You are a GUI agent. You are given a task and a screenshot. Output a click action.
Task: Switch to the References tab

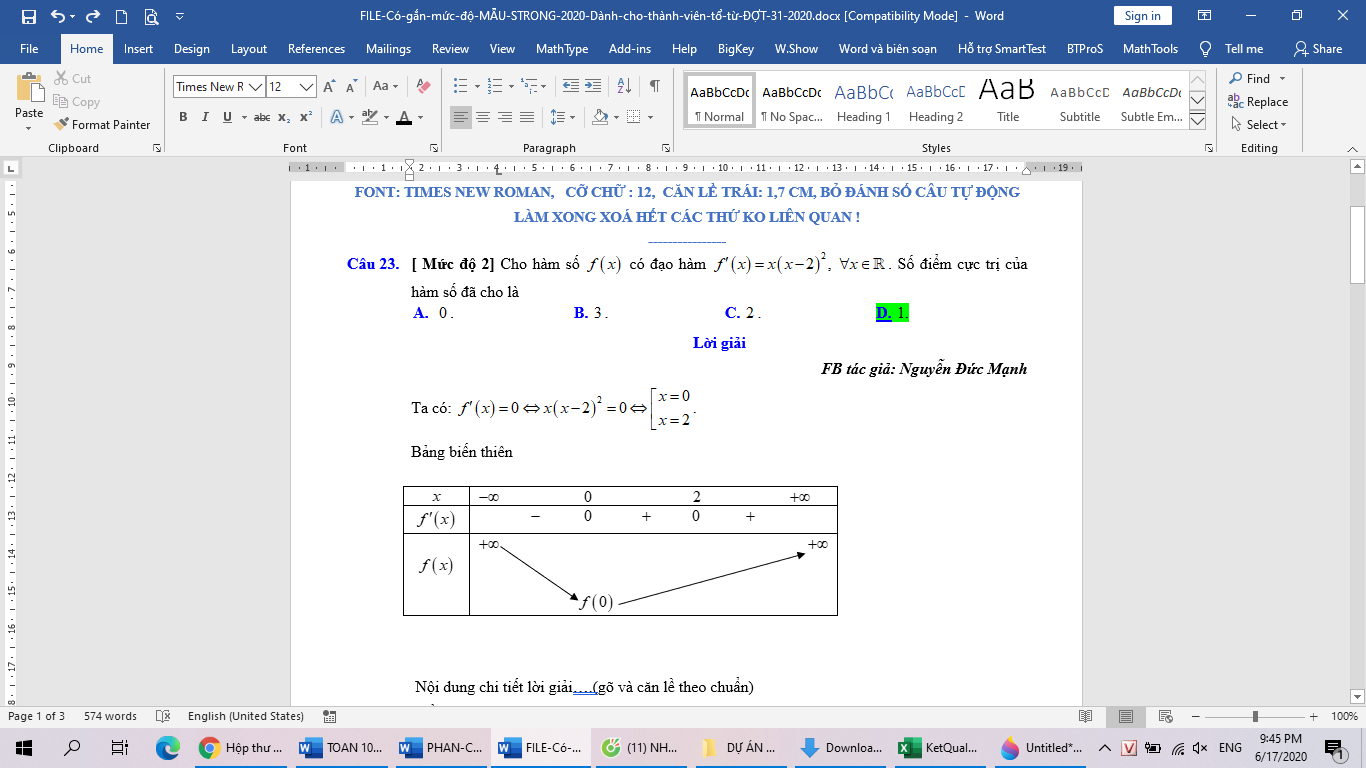tap(316, 49)
